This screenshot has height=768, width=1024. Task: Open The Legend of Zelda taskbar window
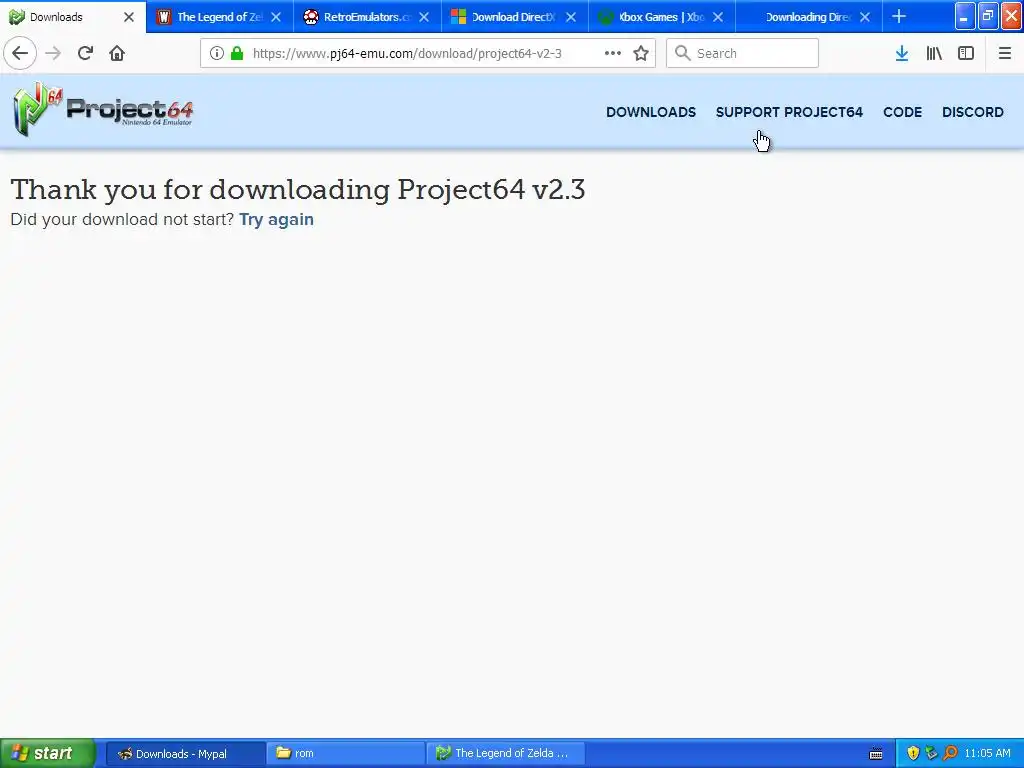[506, 753]
